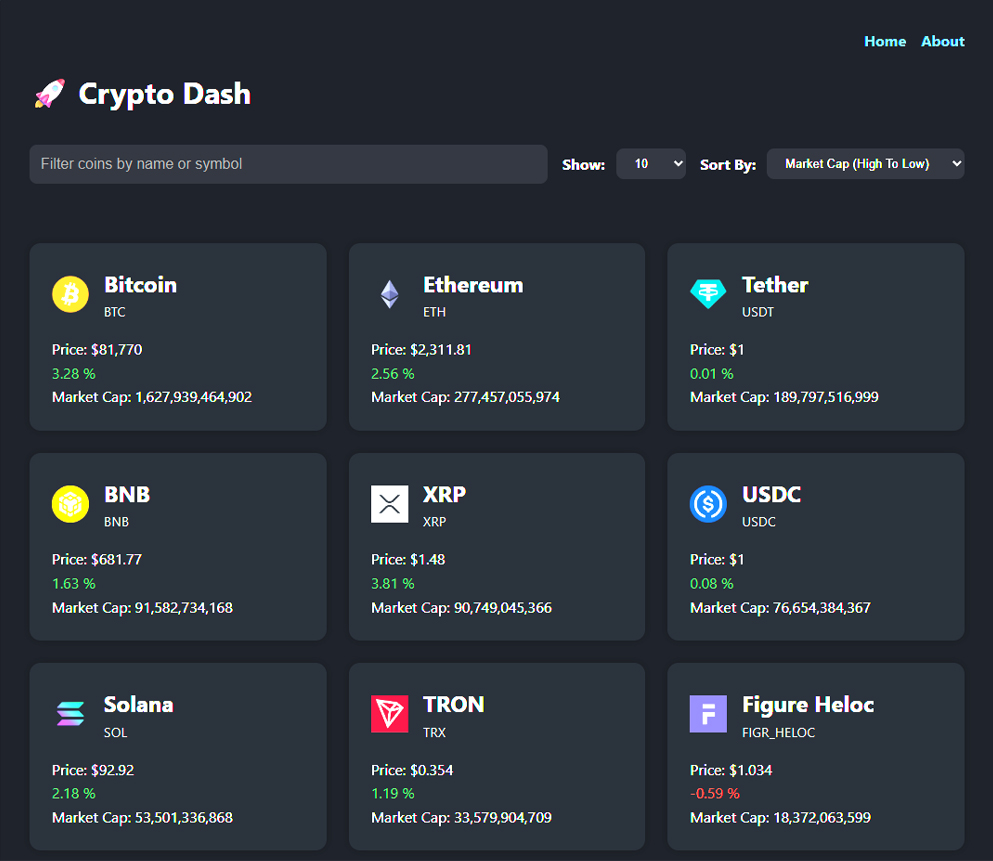Click the ETH symbol label

[434, 312]
